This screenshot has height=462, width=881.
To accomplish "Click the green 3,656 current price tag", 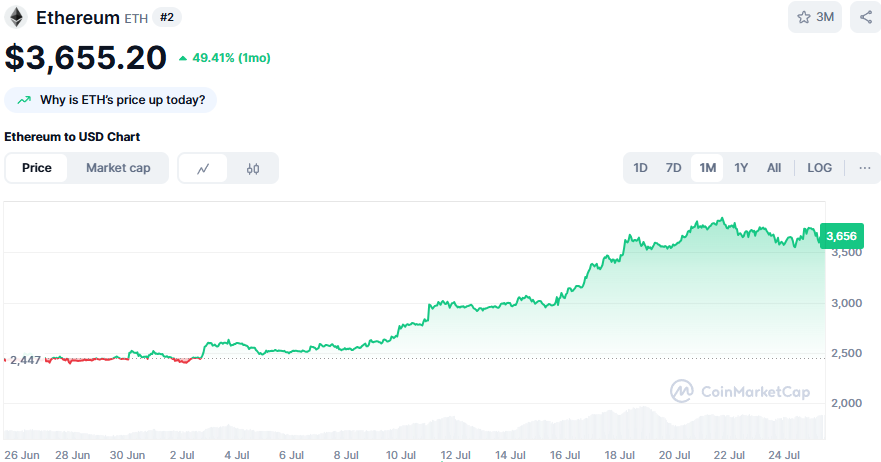I will [x=839, y=236].
